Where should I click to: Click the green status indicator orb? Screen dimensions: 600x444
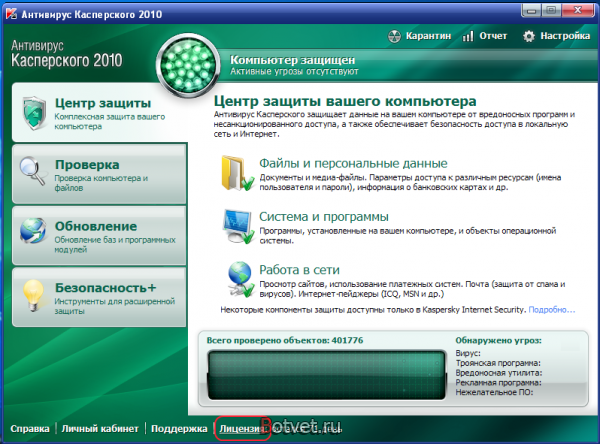point(188,65)
